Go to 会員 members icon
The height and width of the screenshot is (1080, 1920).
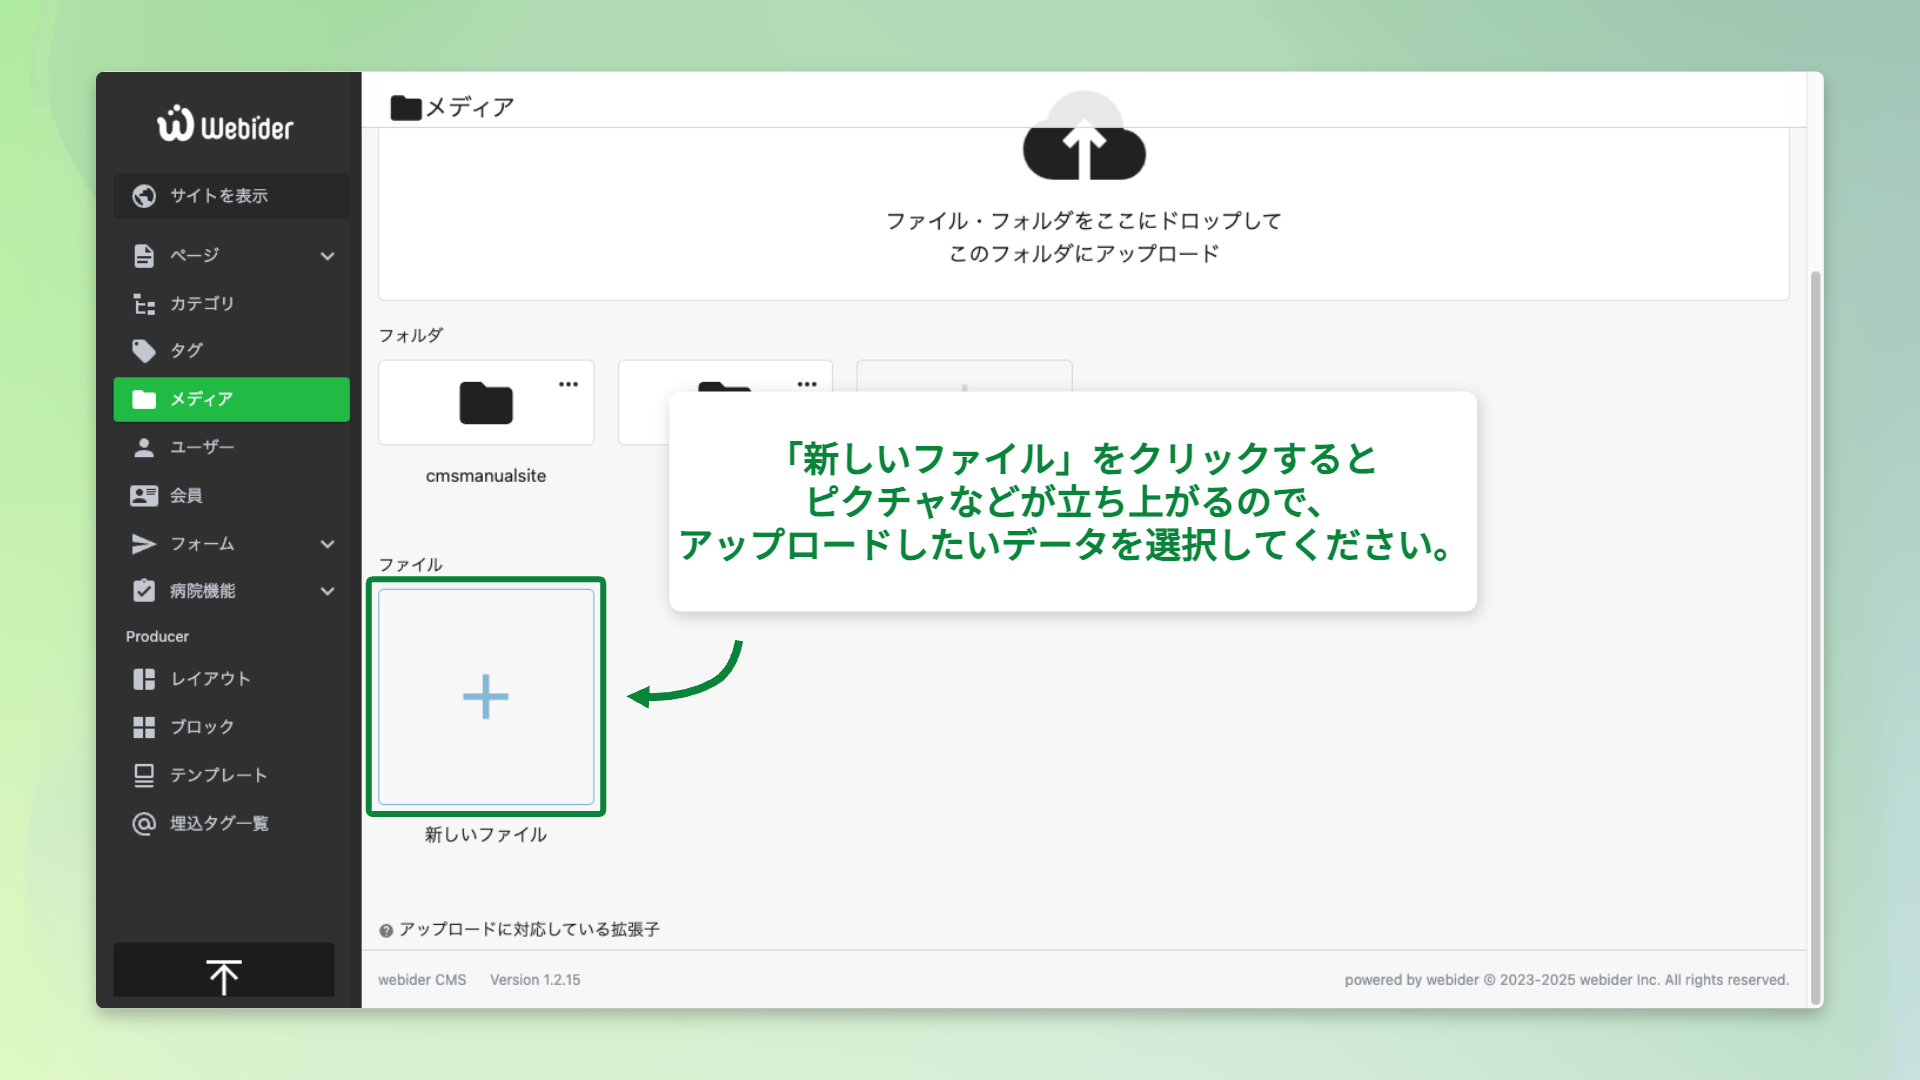click(144, 495)
